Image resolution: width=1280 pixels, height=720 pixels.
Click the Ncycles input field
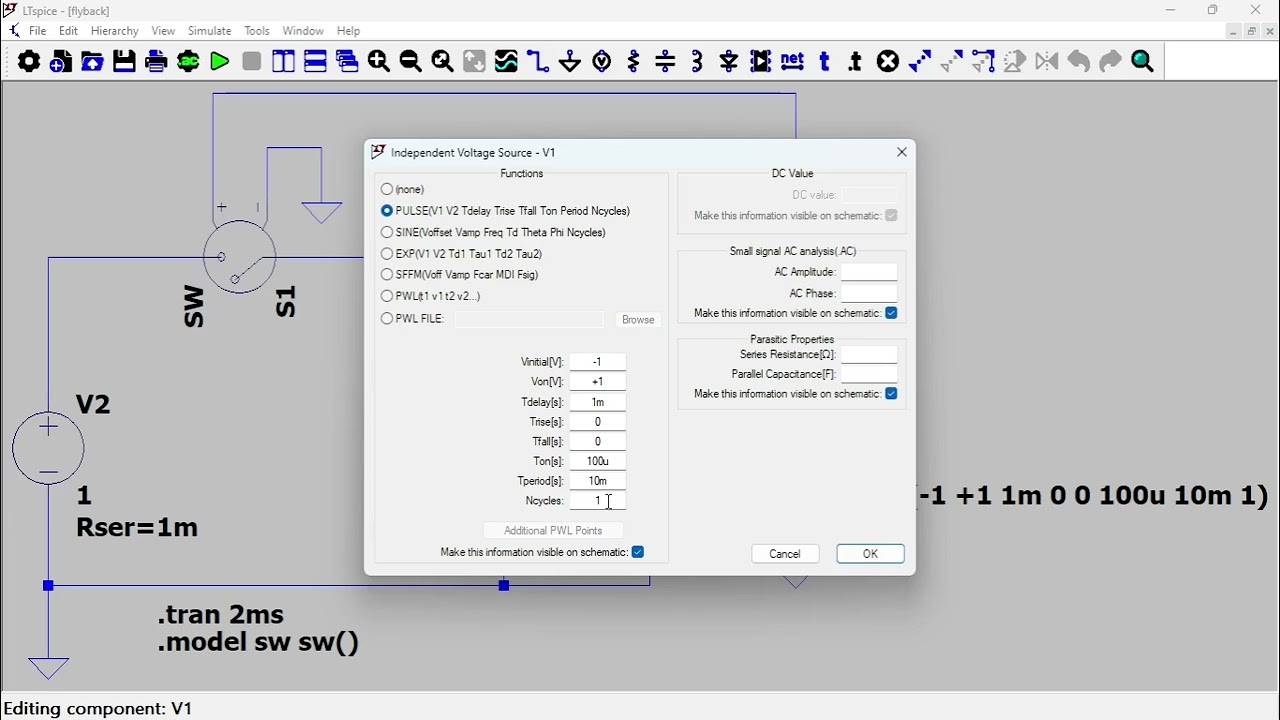(598, 501)
